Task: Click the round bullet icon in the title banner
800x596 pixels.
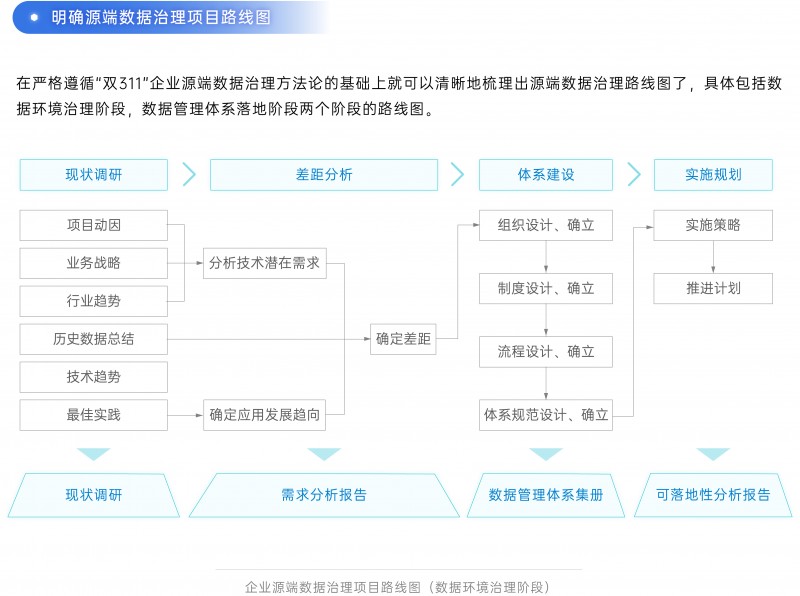Action: tap(34, 18)
